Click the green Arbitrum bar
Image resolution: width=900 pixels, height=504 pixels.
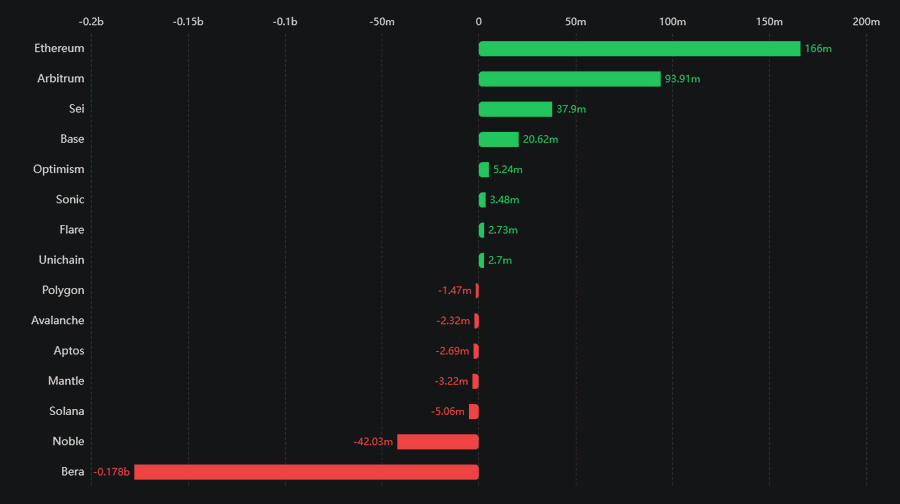pos(569,79)
